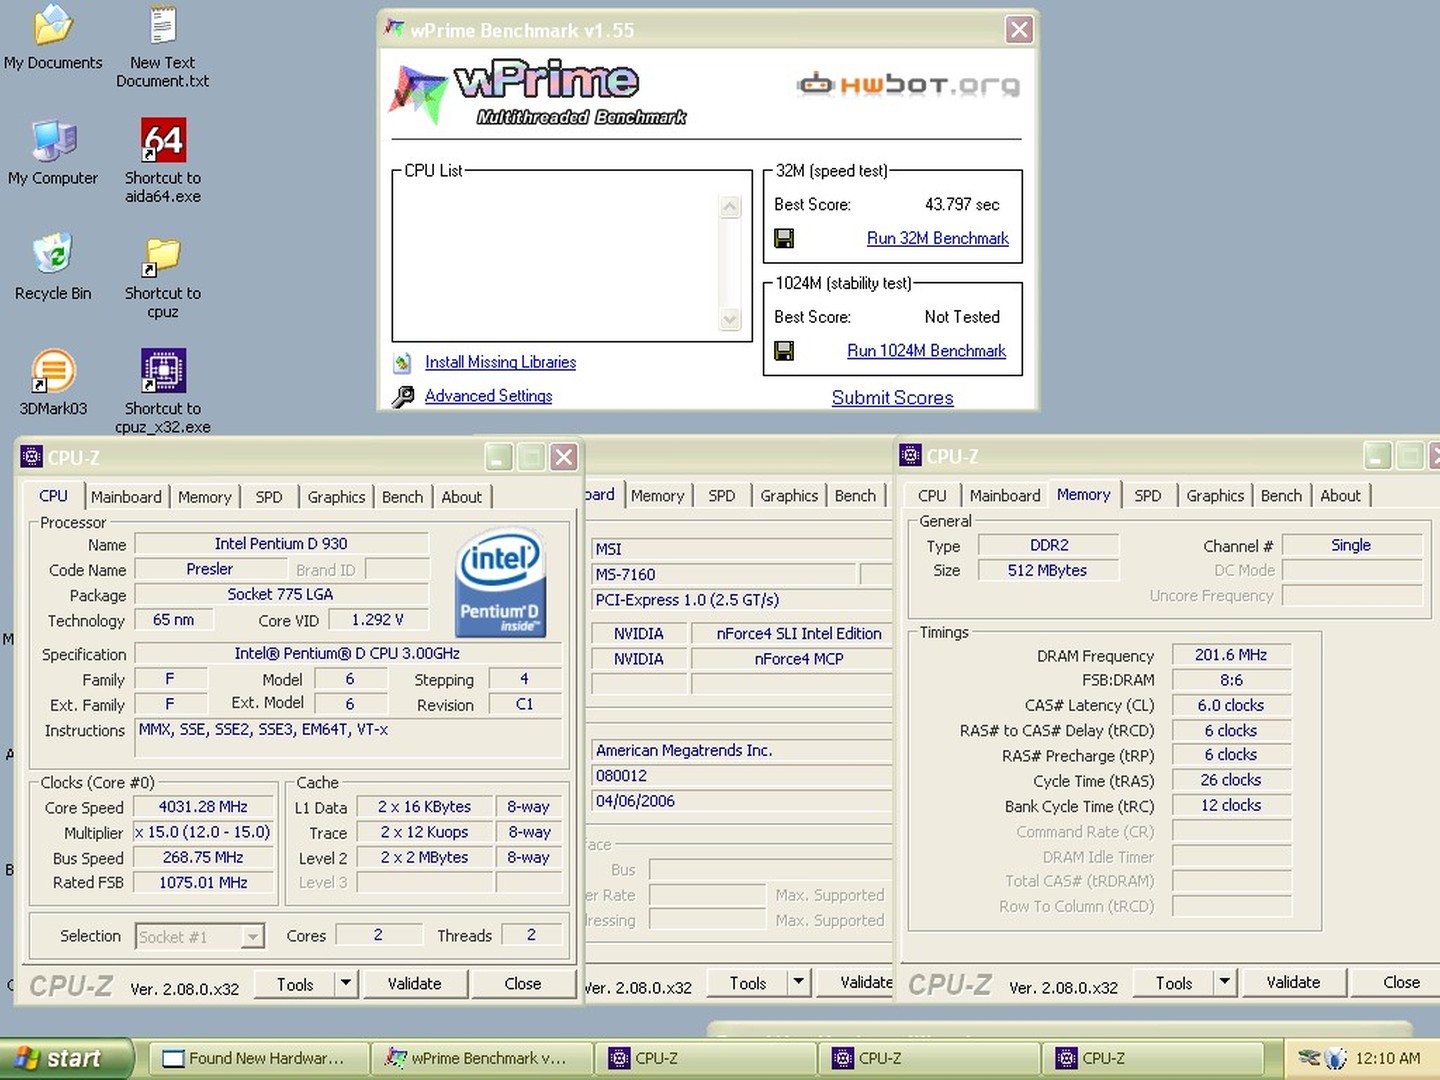Open SPD tab in left CPU-Z
Viewport: 1440px width, 1080px height.
(268, 497)
